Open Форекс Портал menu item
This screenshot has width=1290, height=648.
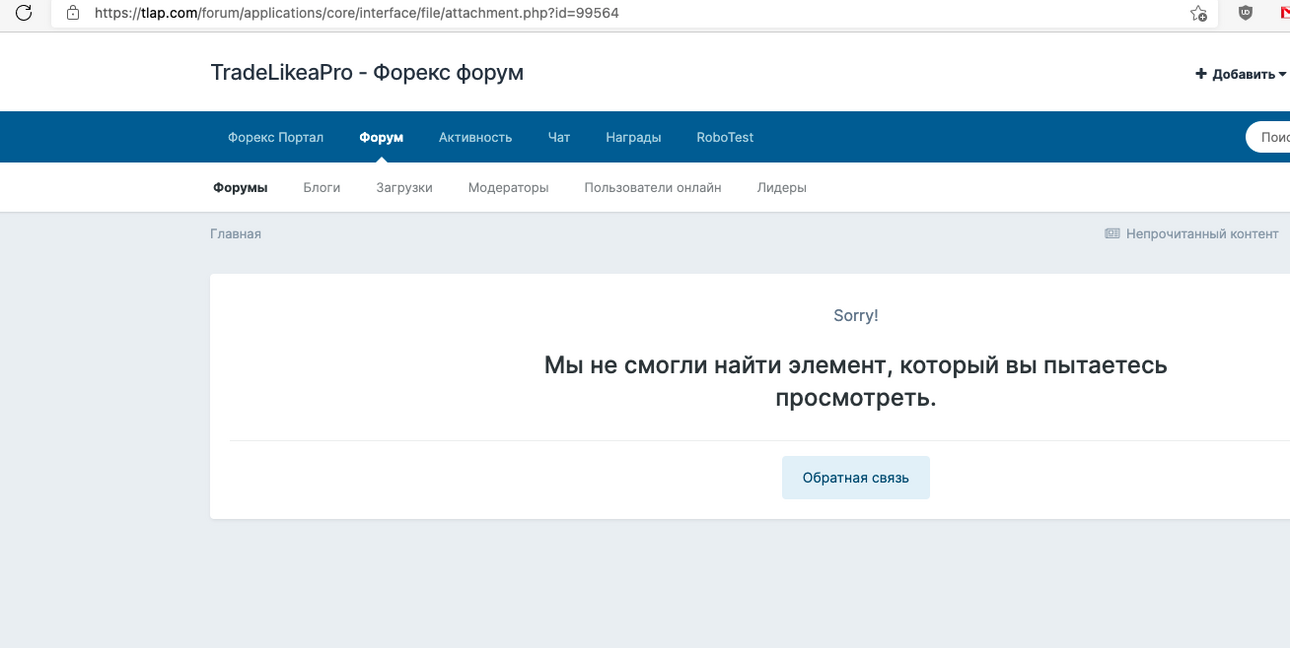click(x=276, y=137)
